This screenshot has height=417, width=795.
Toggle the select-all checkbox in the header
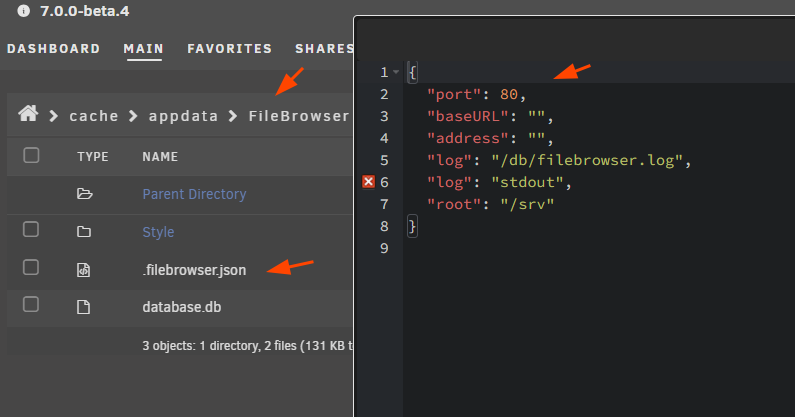(31, 155)
